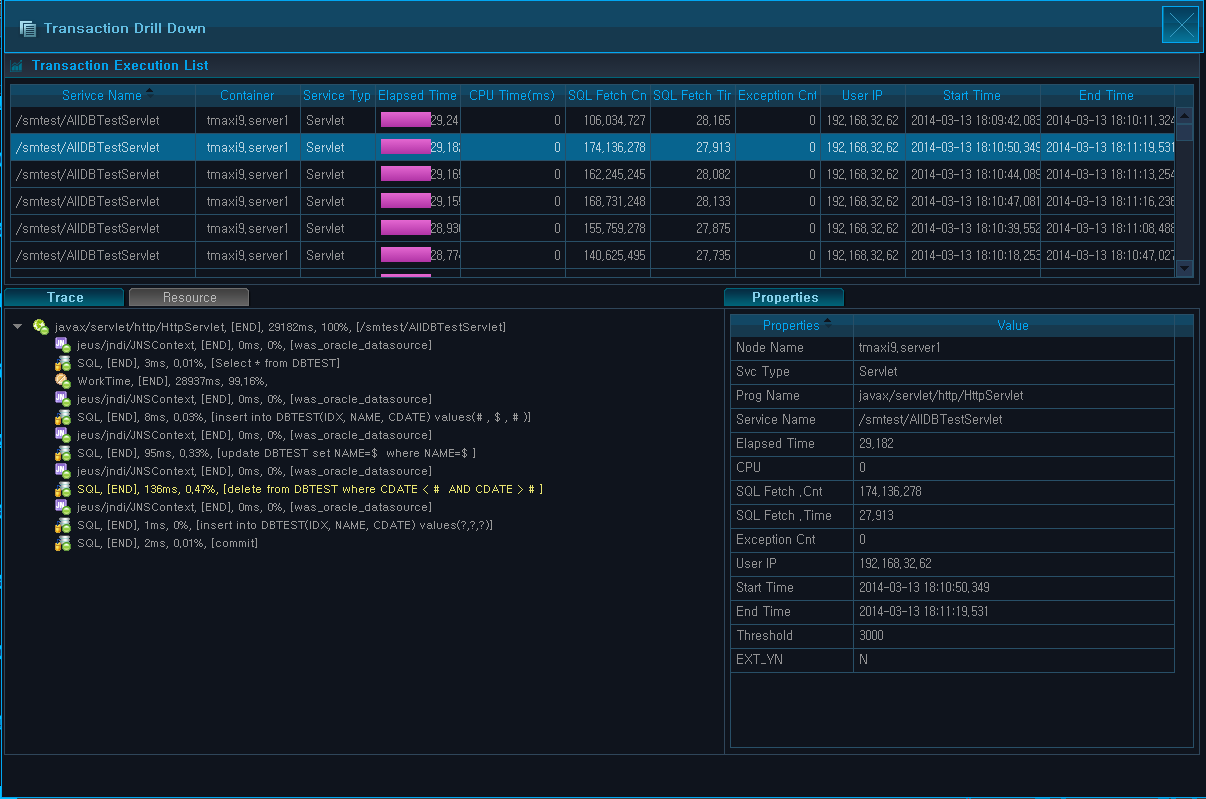Sort by Elapsed Time column header

(417, 96)
